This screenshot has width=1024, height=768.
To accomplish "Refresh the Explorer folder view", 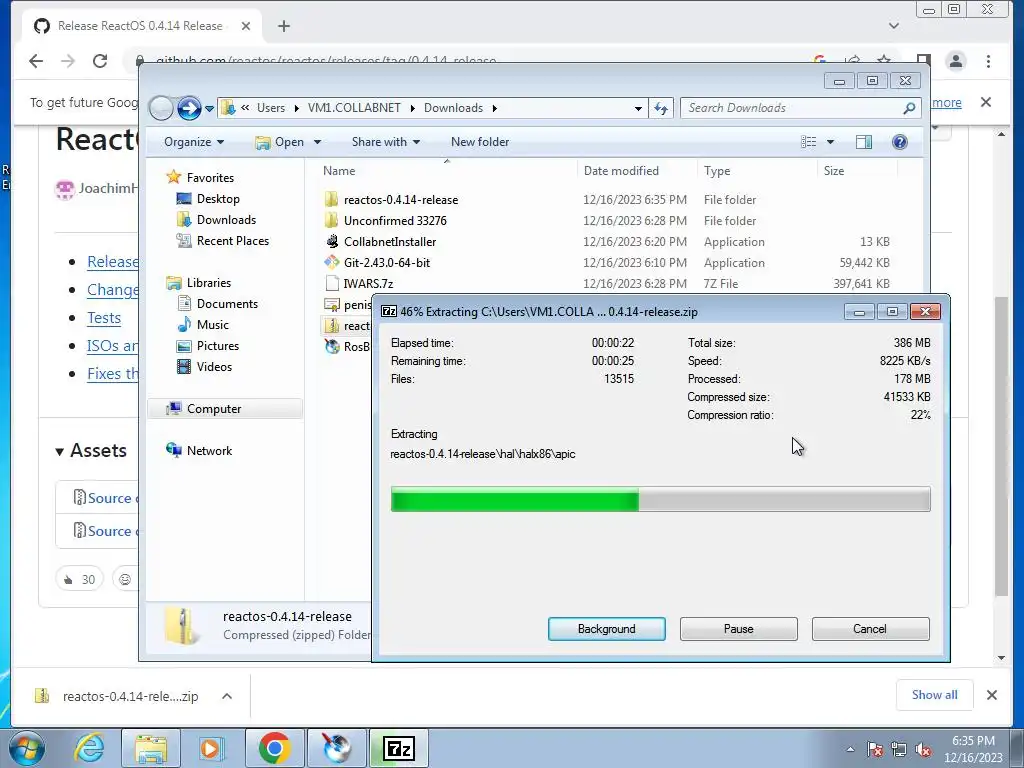I will pos(661,108).
